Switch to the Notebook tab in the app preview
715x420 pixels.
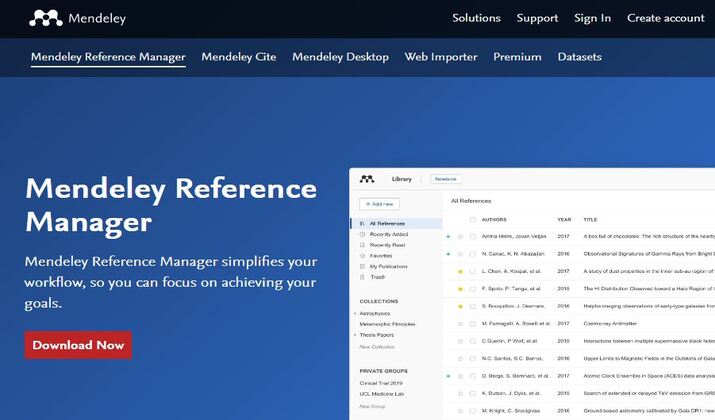click(446, 179)
